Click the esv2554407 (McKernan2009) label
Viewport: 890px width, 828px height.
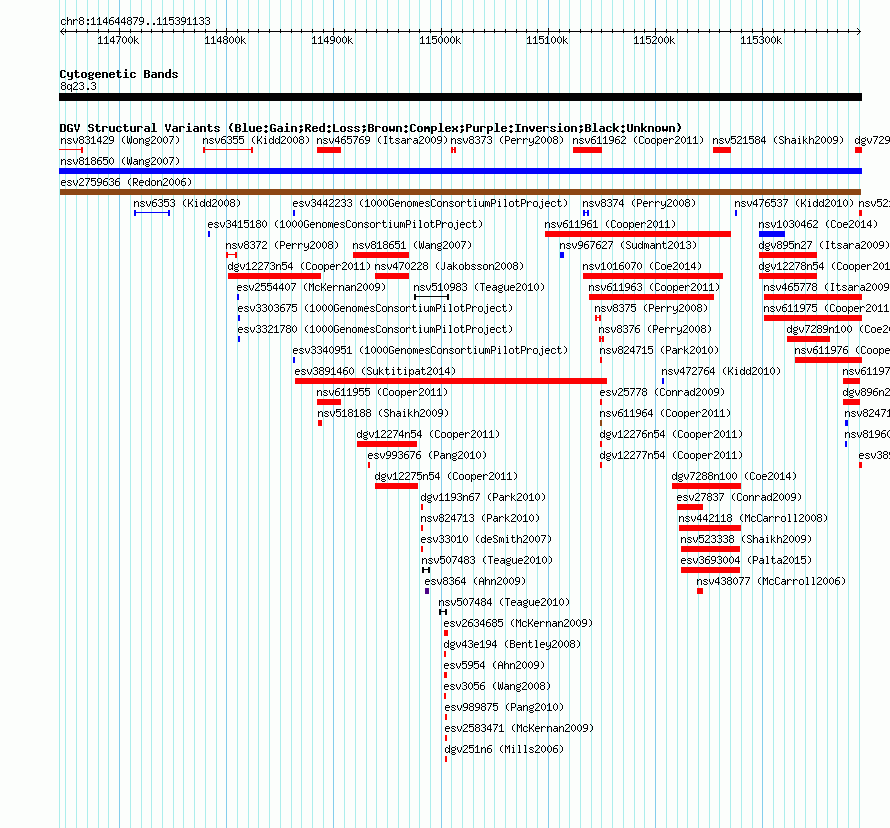tap(311, 287)
